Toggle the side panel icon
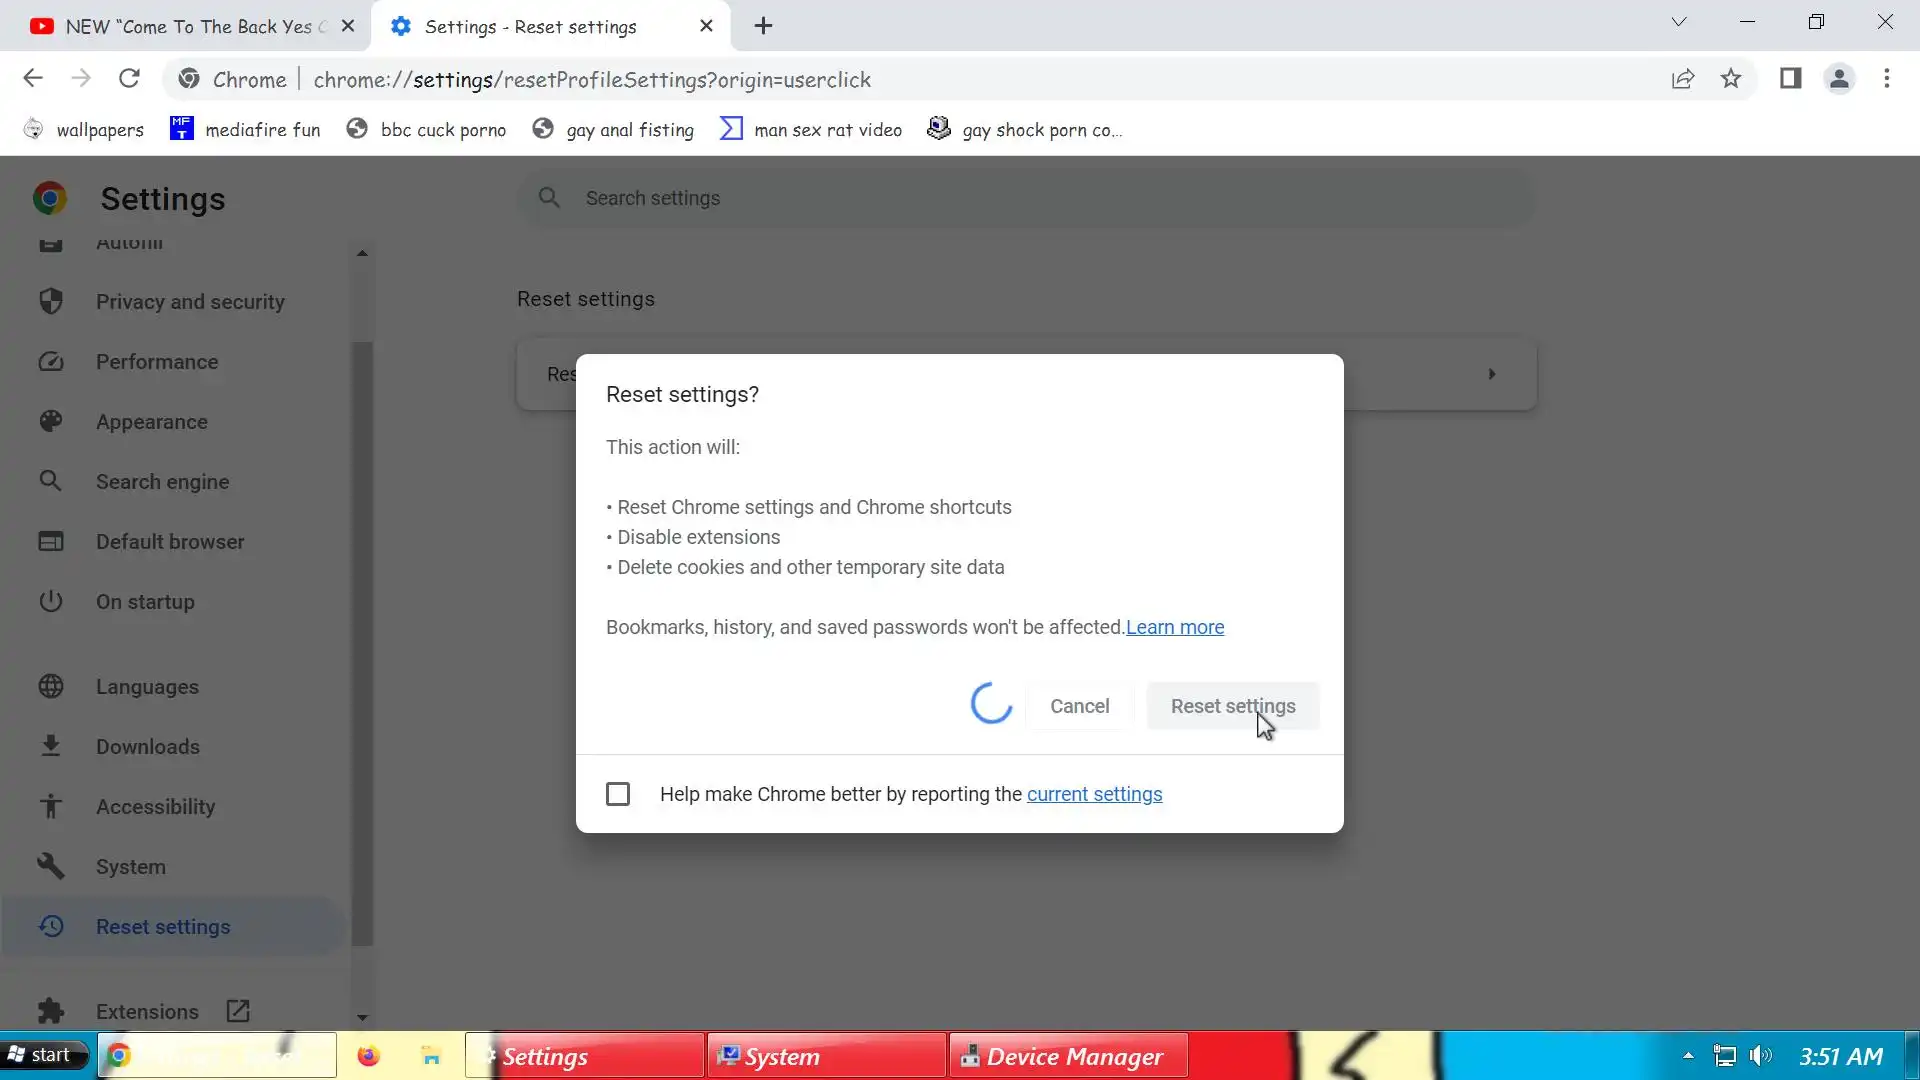Image resolution: width=1920 pixels, height=1080 pixels. [1790, 79]
